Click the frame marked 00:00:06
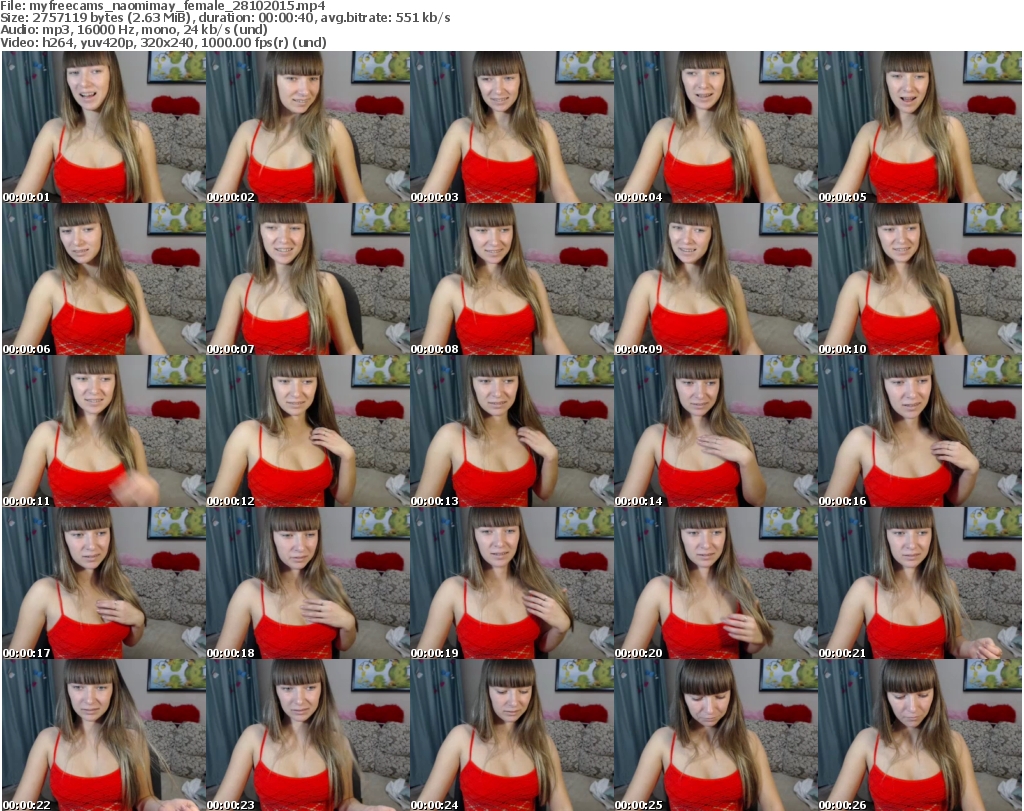This screenshot has height=811, width=1024. pyautogui.click(x=104, y=279)
